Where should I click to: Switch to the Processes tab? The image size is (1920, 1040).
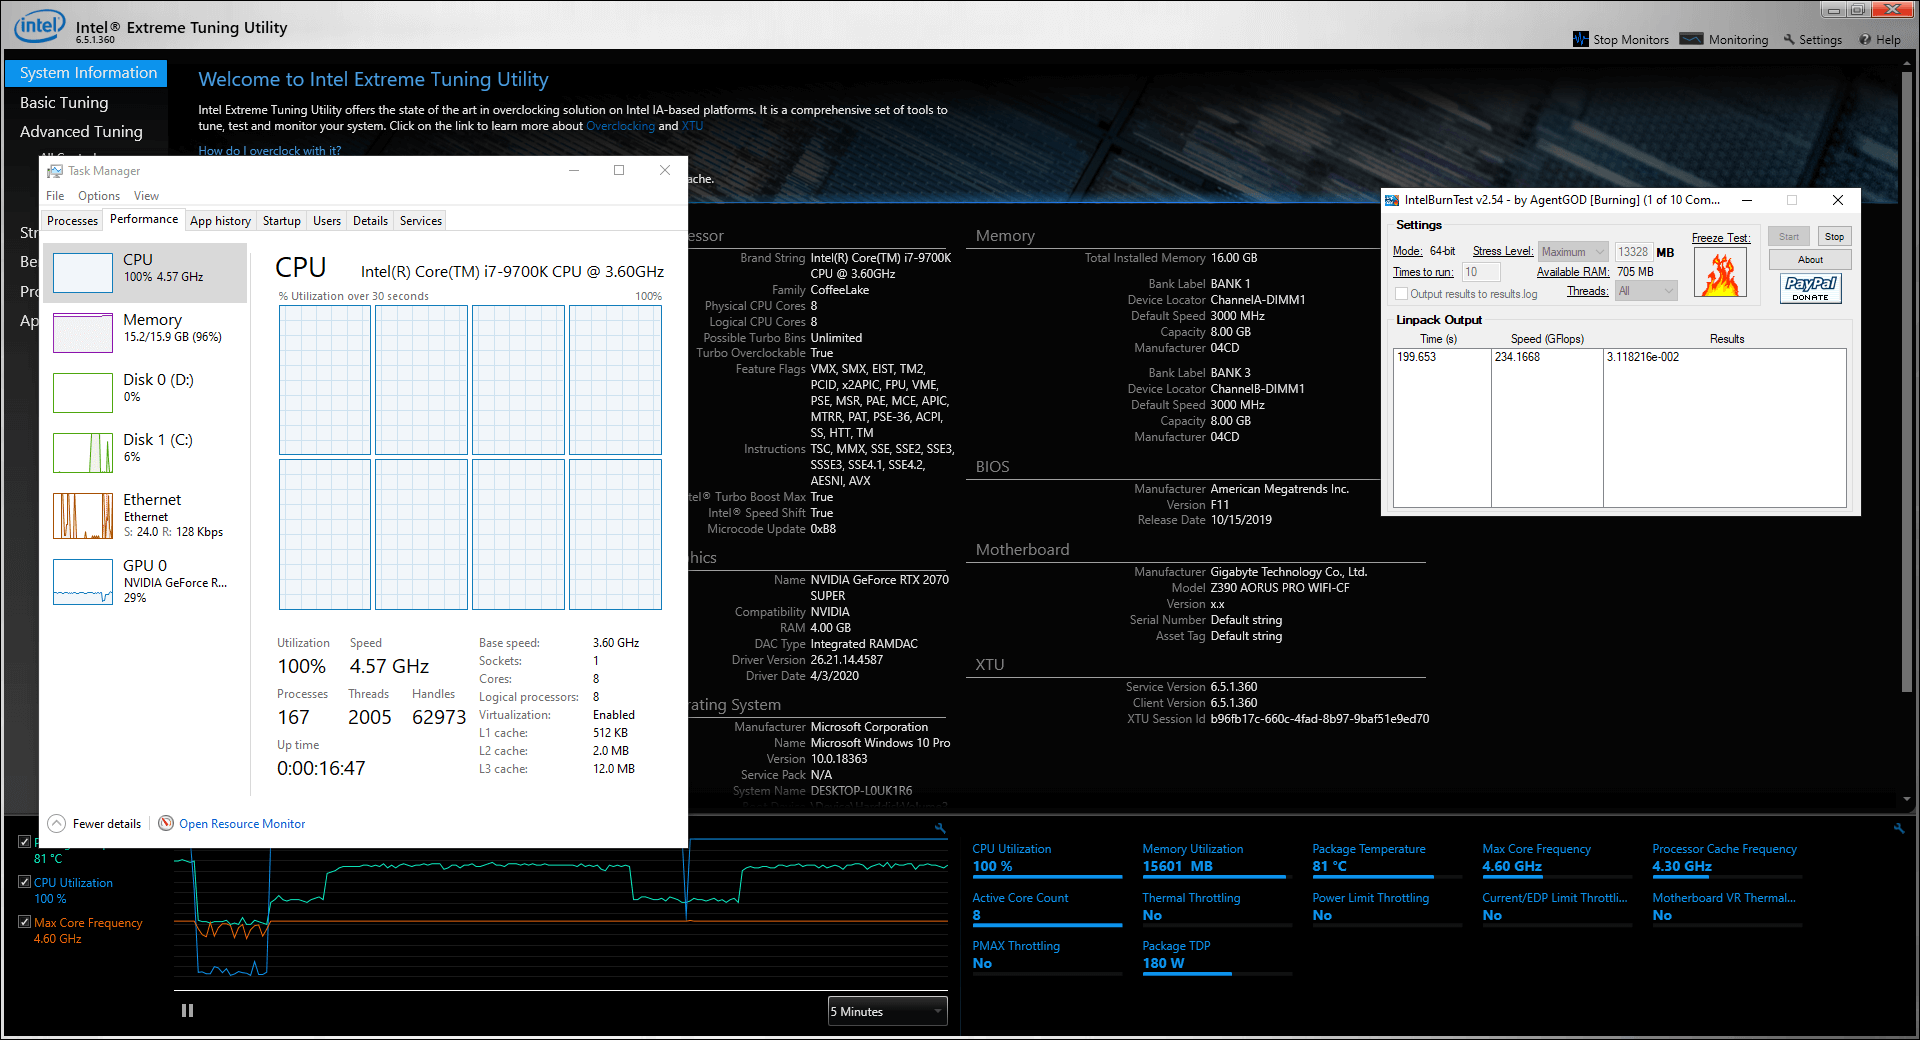pyautogui.click(x=72, y=221)
